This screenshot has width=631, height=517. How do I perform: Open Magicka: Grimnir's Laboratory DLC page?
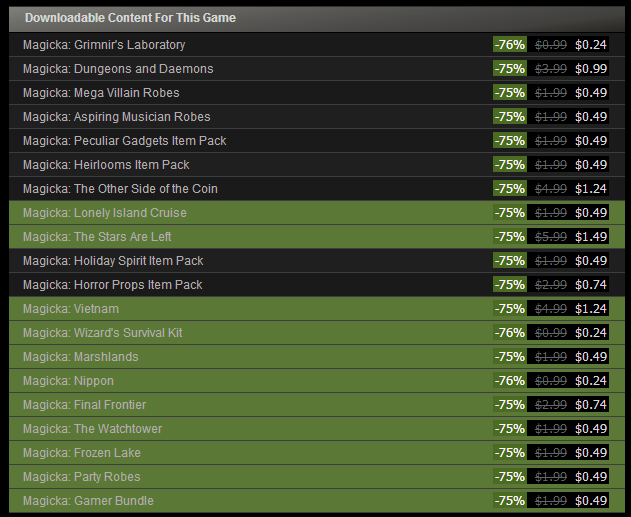pyautogui.click(x=317, y=45)
